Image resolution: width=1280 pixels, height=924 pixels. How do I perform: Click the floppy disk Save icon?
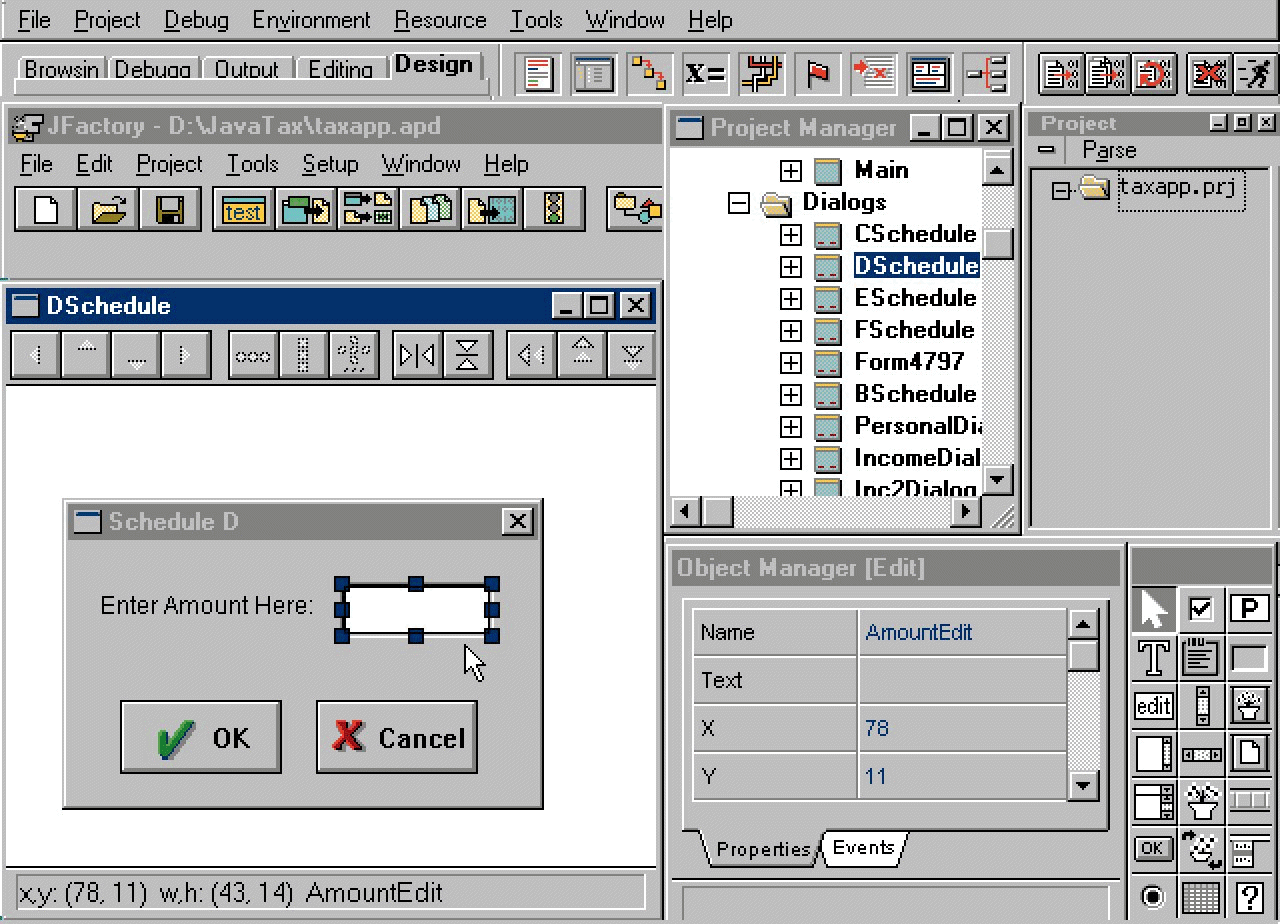[x=168, y=209]
